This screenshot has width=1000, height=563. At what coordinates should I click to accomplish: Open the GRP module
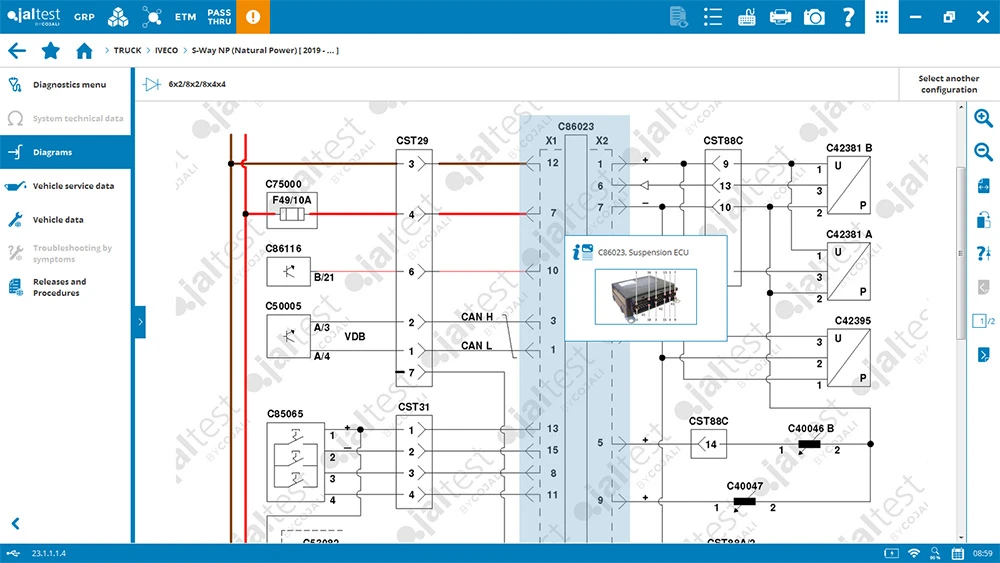pyautogui.click(x=84, y=17)
